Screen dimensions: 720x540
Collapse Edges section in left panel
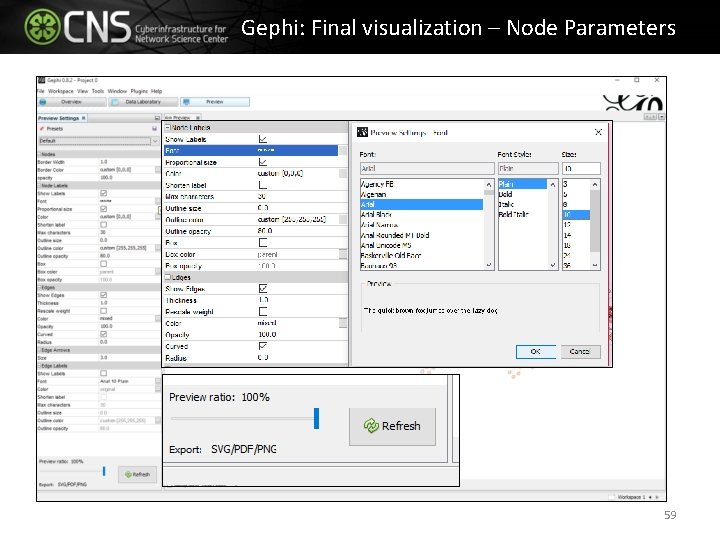click(x=39, y=287)
